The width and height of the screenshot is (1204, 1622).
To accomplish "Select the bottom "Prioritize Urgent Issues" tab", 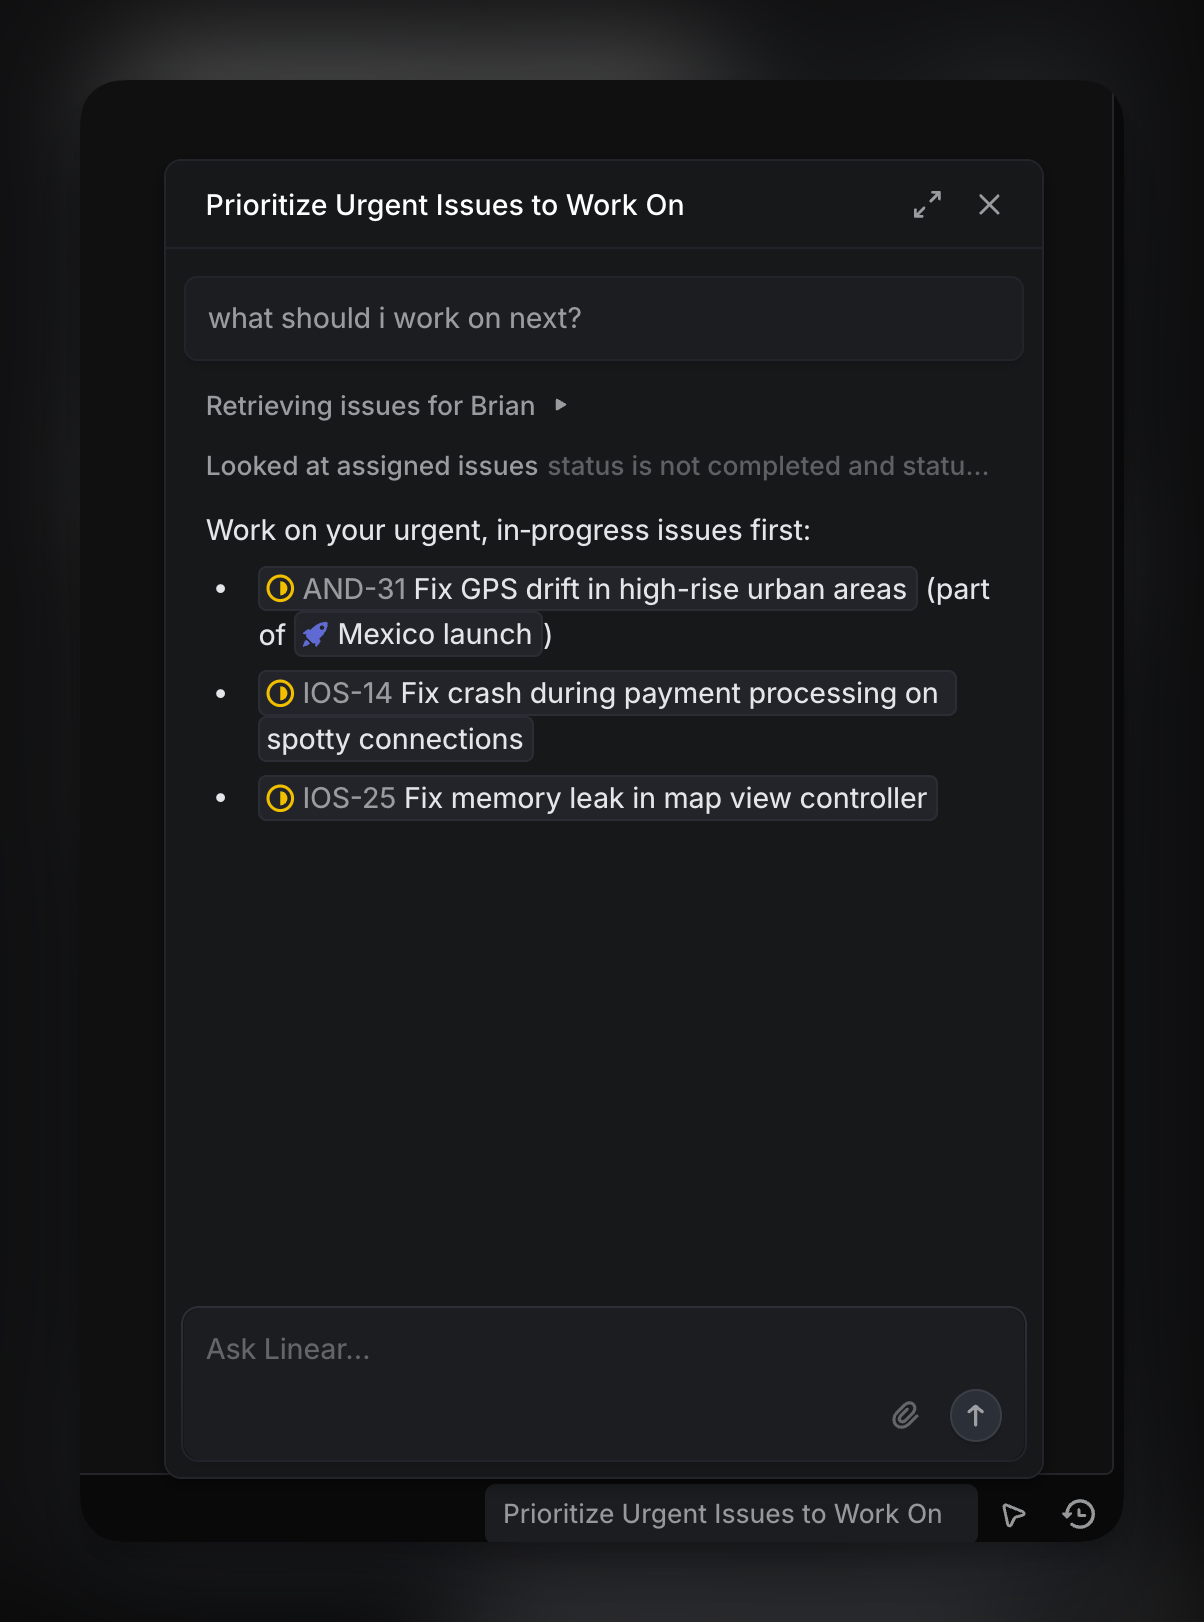I will [722, 1514].
